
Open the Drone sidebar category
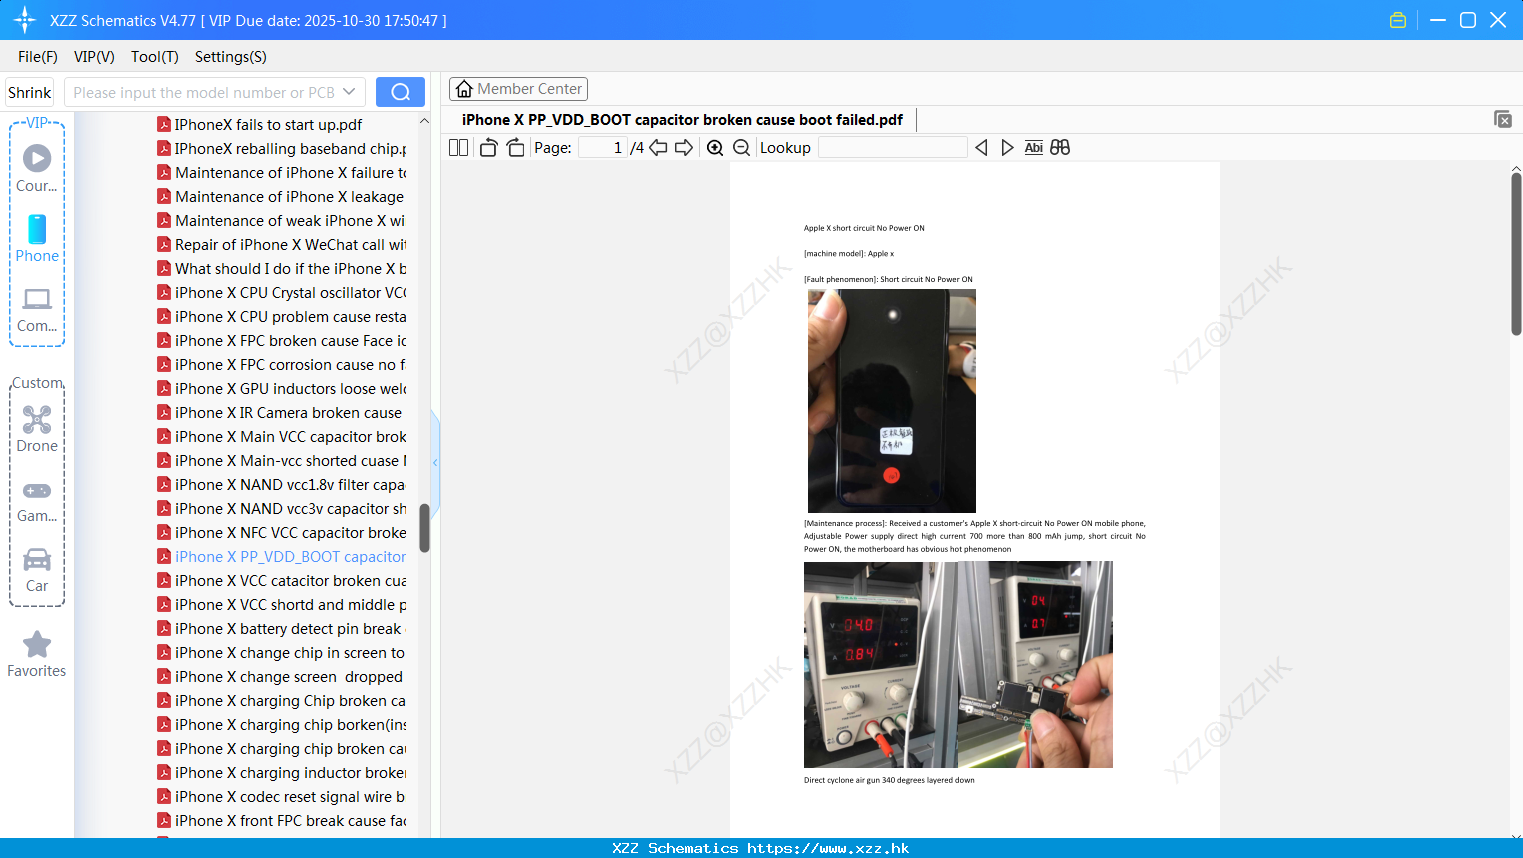coord(37,429)
